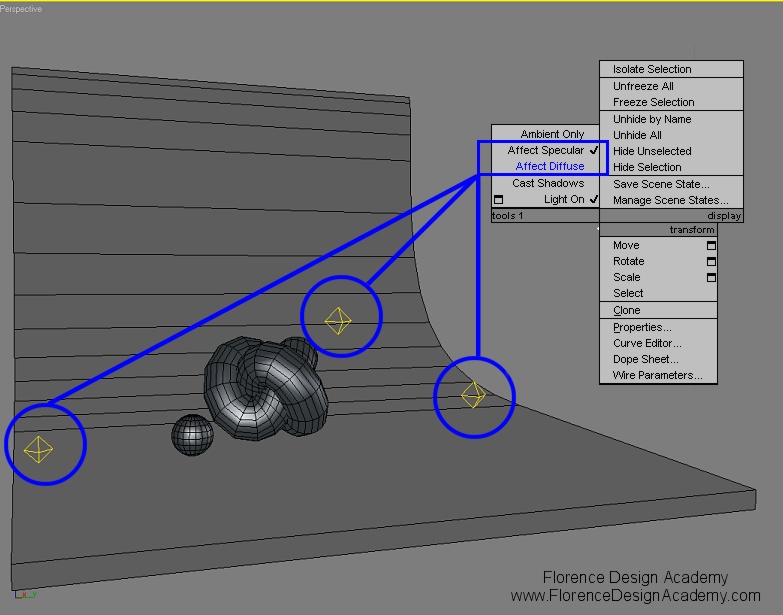The image size is (783, 615).
Task: Open Rotate transform settings box icon
Action: pyautogui.click(x=711, y=261)
